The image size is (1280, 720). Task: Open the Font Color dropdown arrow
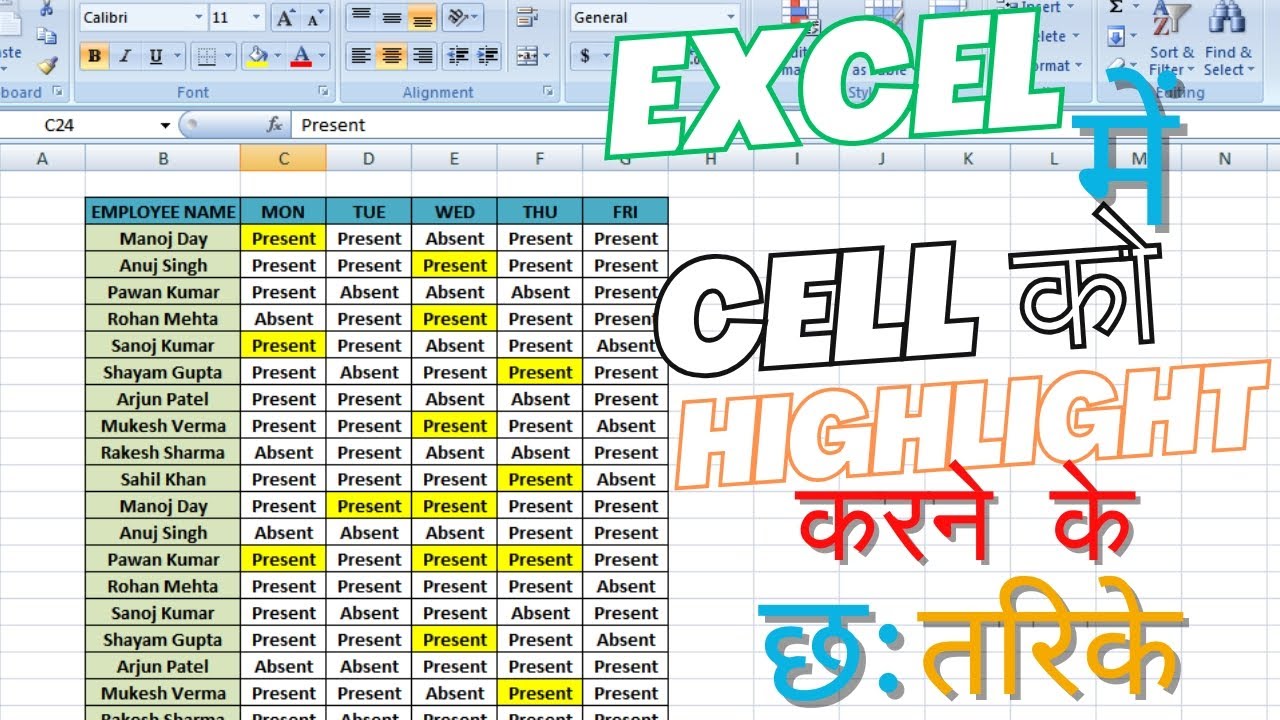tap(321, 56)
